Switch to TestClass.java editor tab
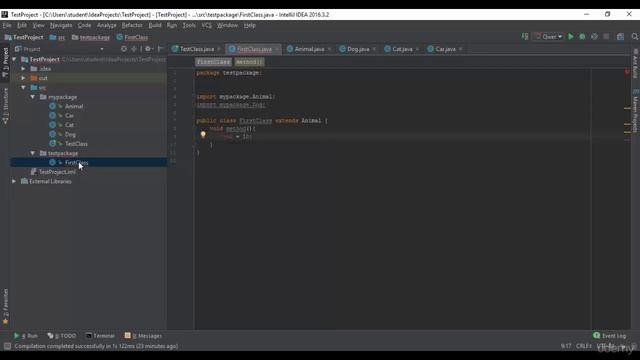 tap(197, 49)
